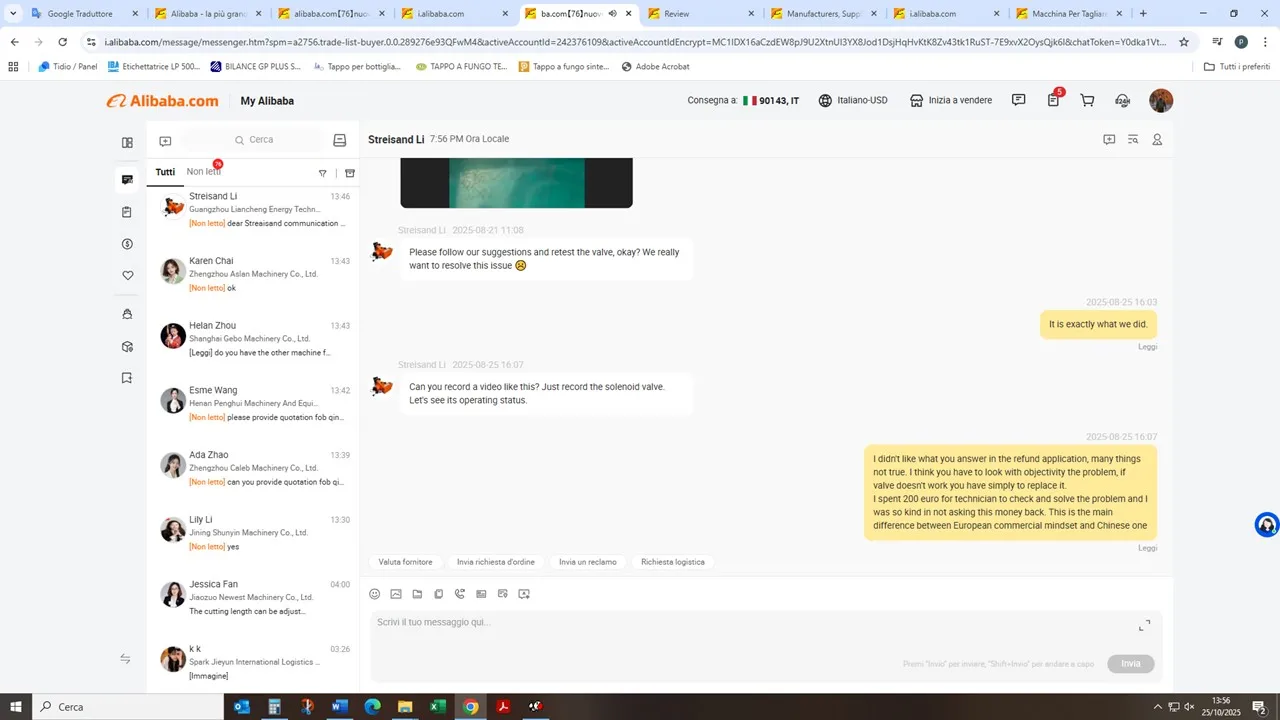
Task: Click the Invia un reclamo button
Action: point(587,562)
